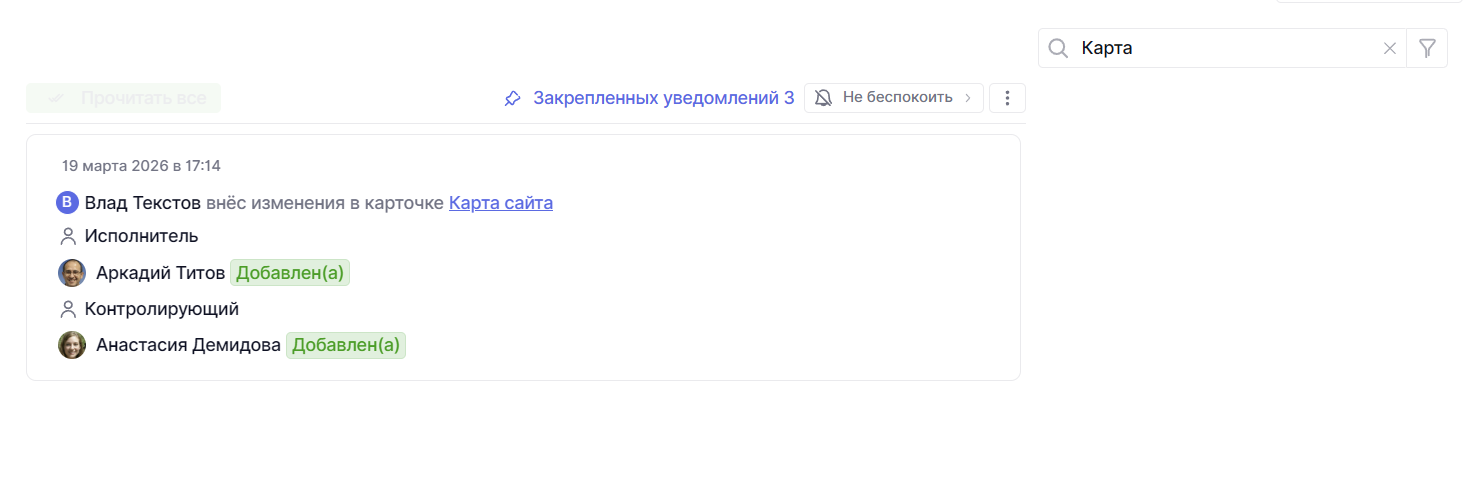This screenshot has width=1466, height=498.
Task: Select the name Аркадий Титов
Action: click(160, 273)
